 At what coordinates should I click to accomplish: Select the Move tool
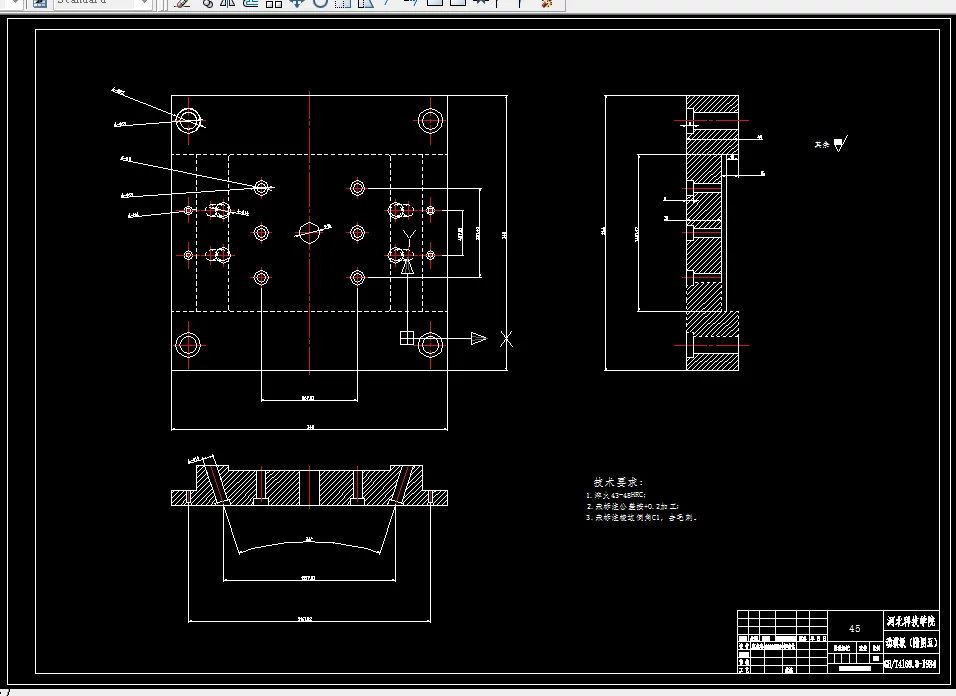tap(297, 2)
